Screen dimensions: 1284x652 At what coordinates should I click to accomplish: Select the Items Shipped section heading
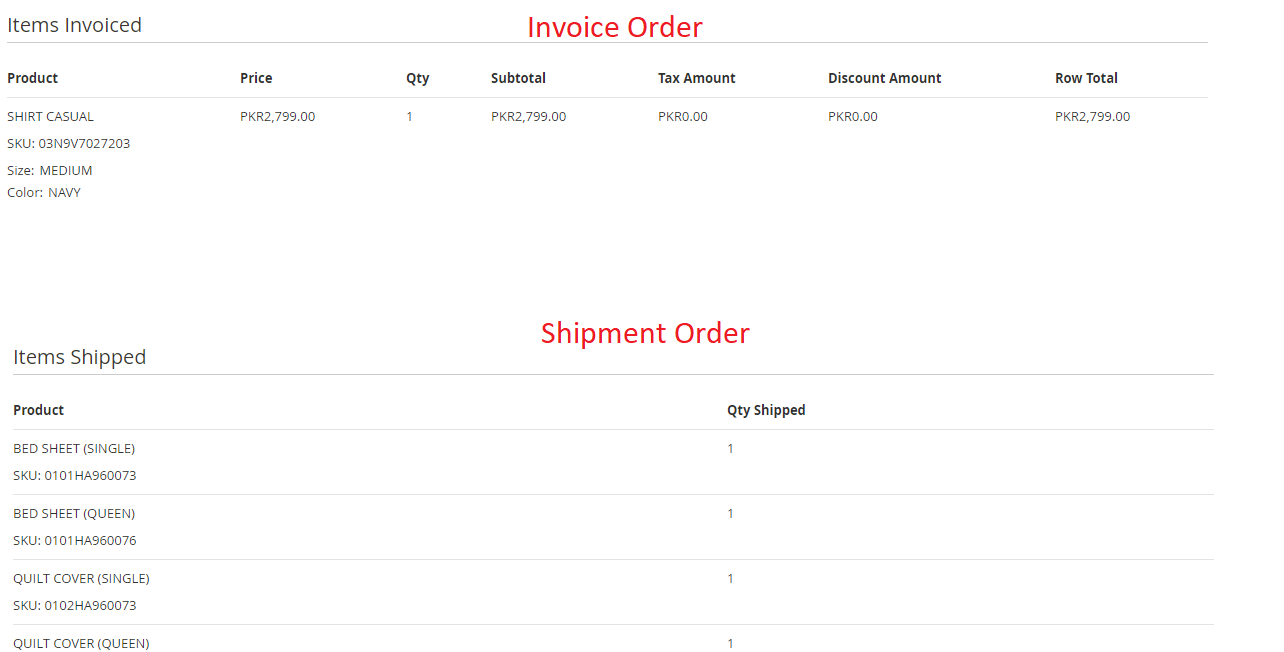pos(79,357)
